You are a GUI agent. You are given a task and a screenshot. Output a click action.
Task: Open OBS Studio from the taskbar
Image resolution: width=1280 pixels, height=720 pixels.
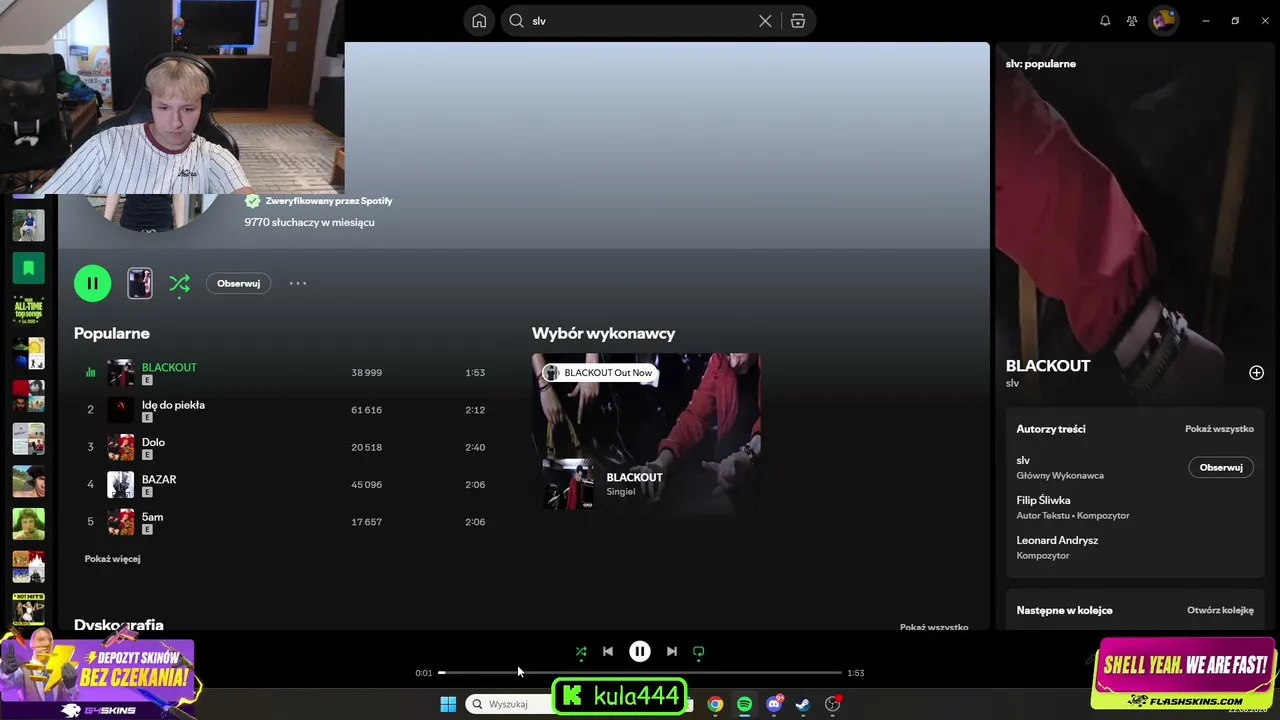tap(832, 704)
